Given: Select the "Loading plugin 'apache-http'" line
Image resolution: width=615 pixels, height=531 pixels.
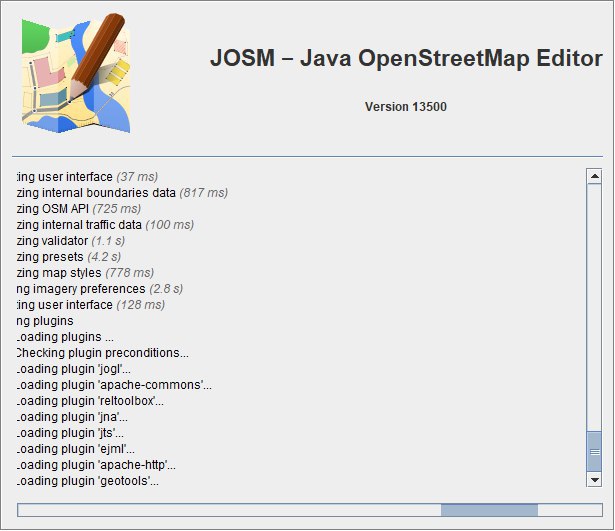Looking at the screenshot, I should pos(96,465).
